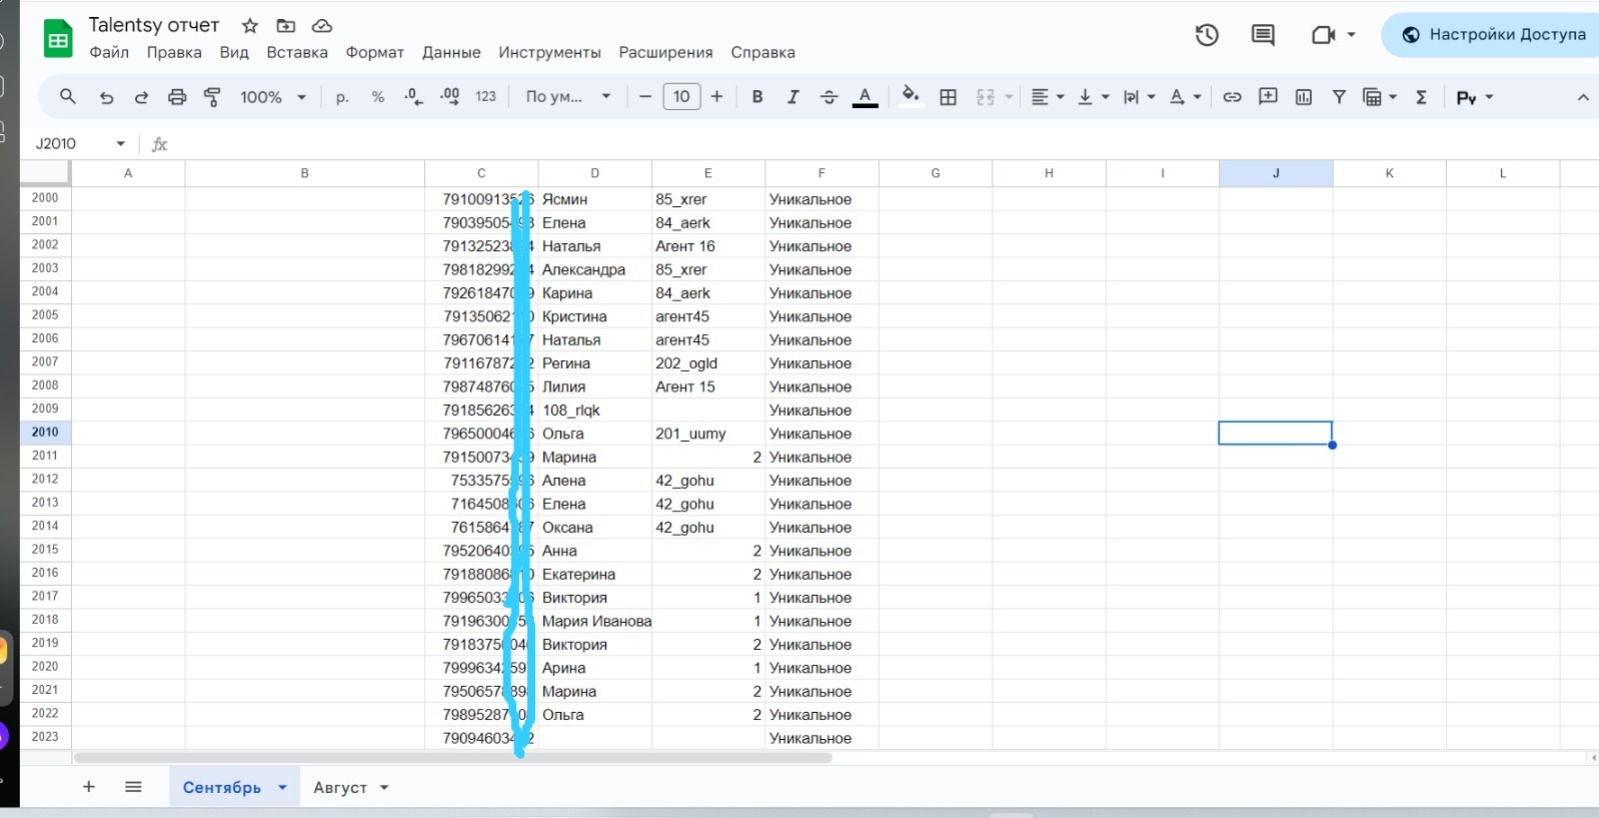Open the number format 123 menu
This screenshot has height=818, width=1599.
point(486,97)
